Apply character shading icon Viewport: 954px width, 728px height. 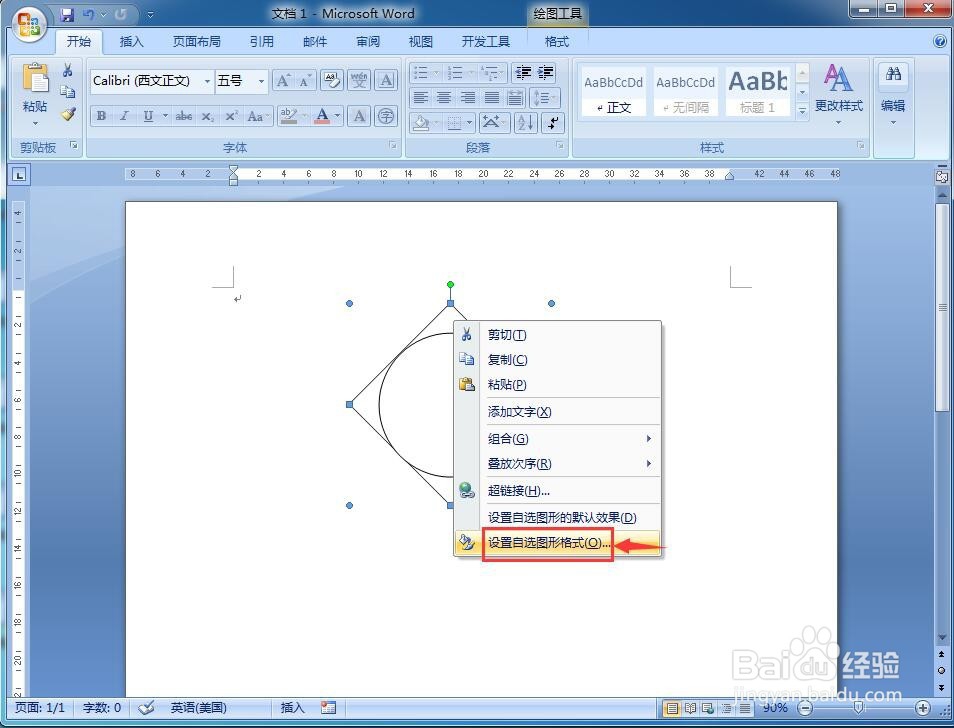click(x=359, y=116)
